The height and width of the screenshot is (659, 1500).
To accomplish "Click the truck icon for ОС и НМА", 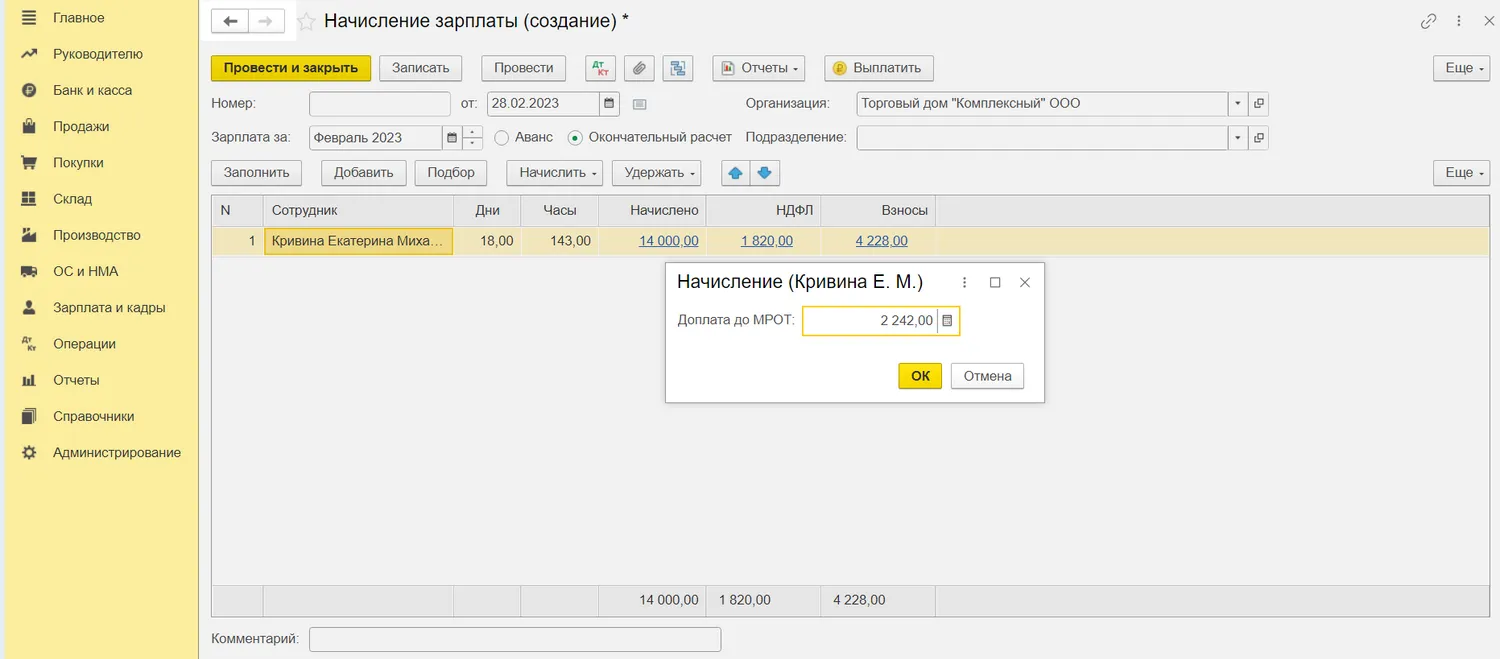I will click(x=29, y=271).
